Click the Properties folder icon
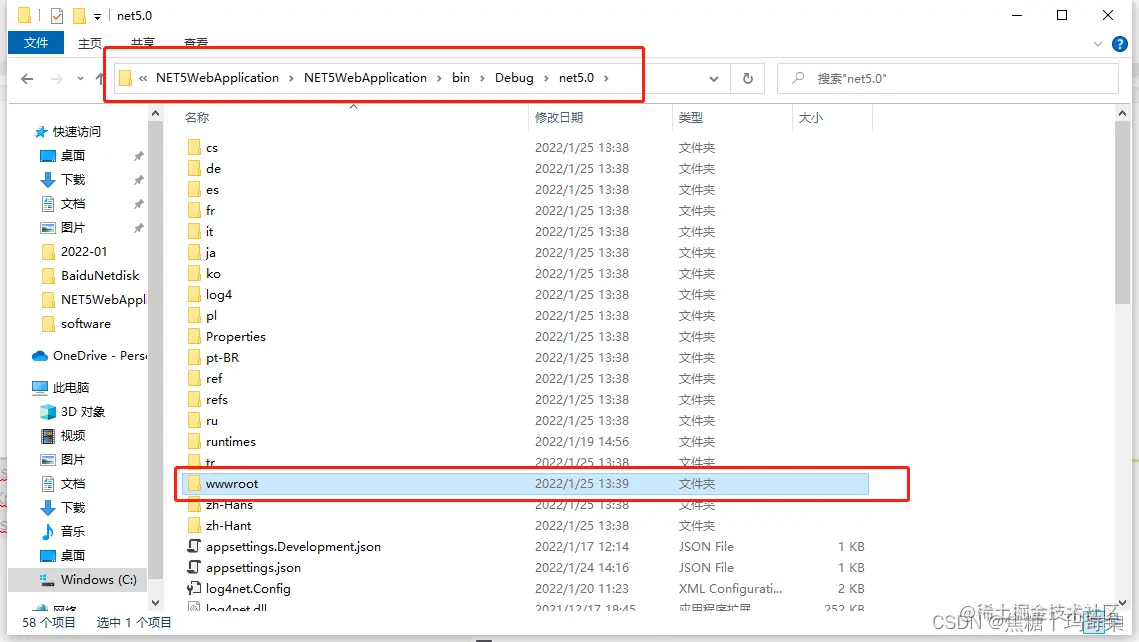The image size is (1139, 642). pyautogui.click(x=194, y=336)
